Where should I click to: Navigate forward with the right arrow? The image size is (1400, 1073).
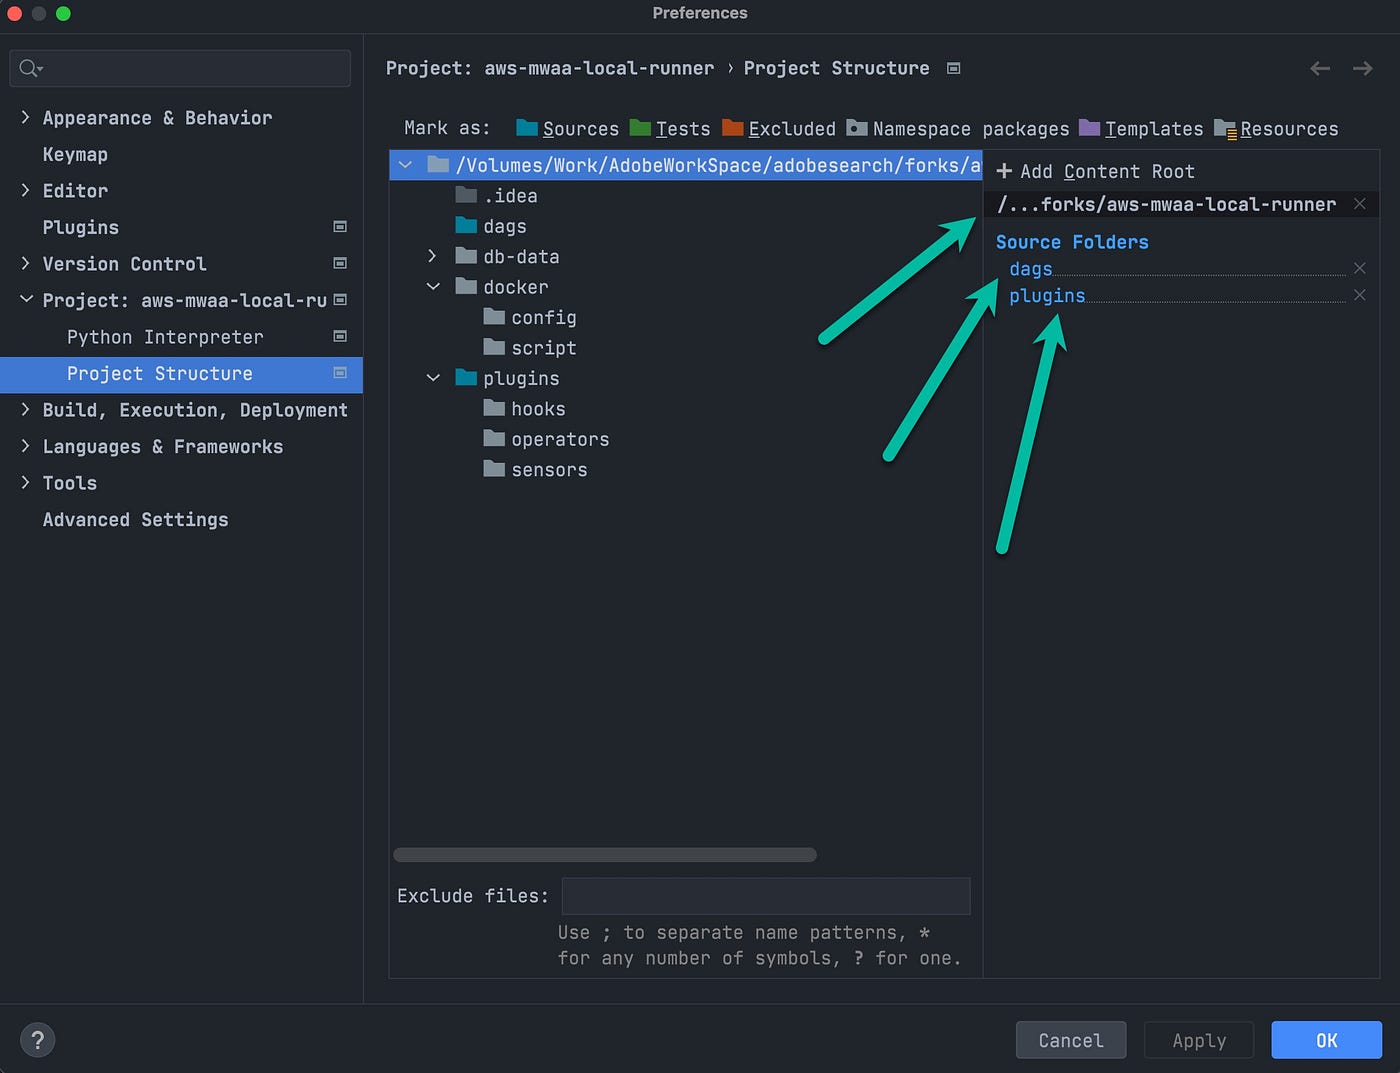[x=1362, y=68]
